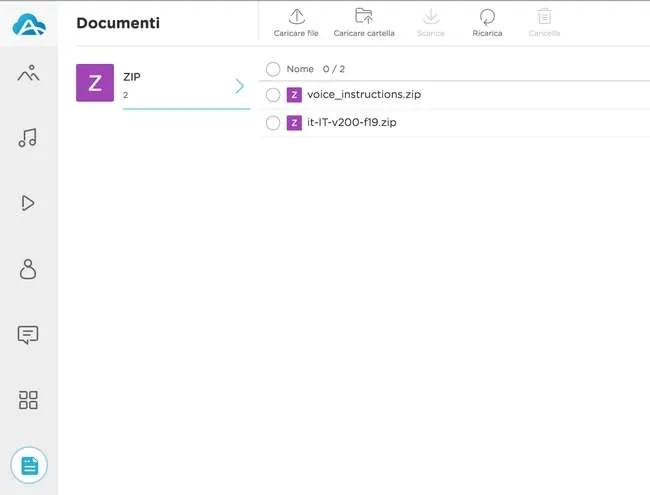The width and height of the screenshot is (650, 495).
Task: Click the Nome column header
Action: (x=300, y=69)
